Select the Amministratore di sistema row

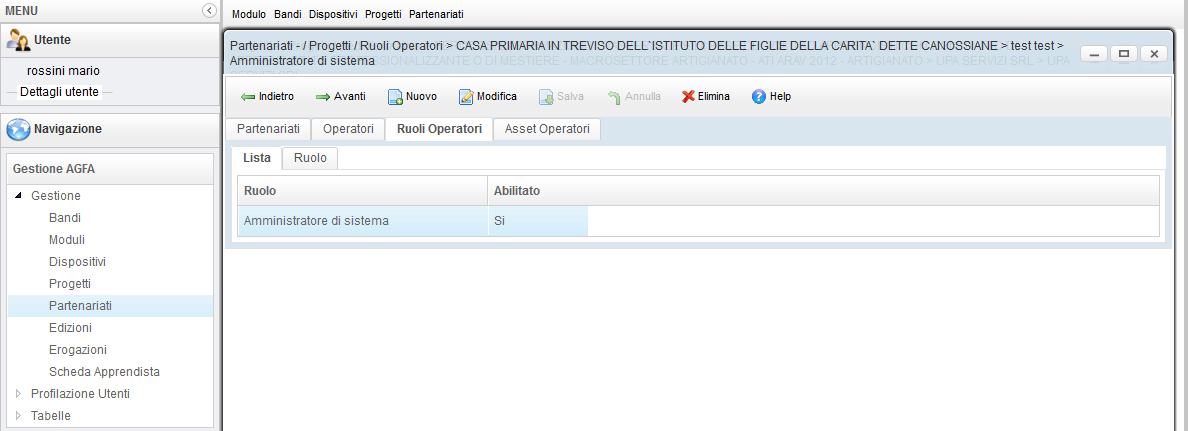pyautogui.click(x=317, y=221)
